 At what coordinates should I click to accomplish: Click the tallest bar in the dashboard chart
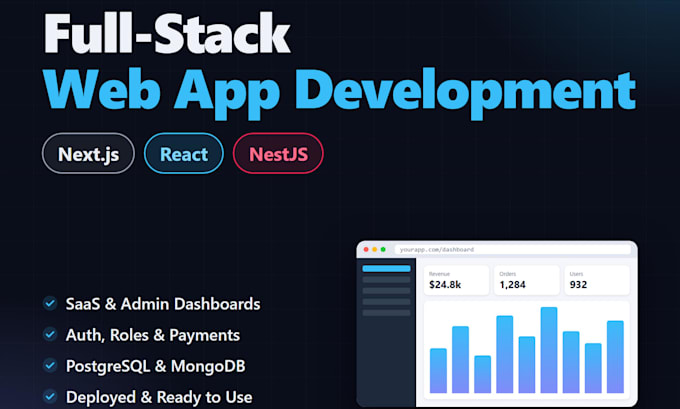tap(549, 350)
